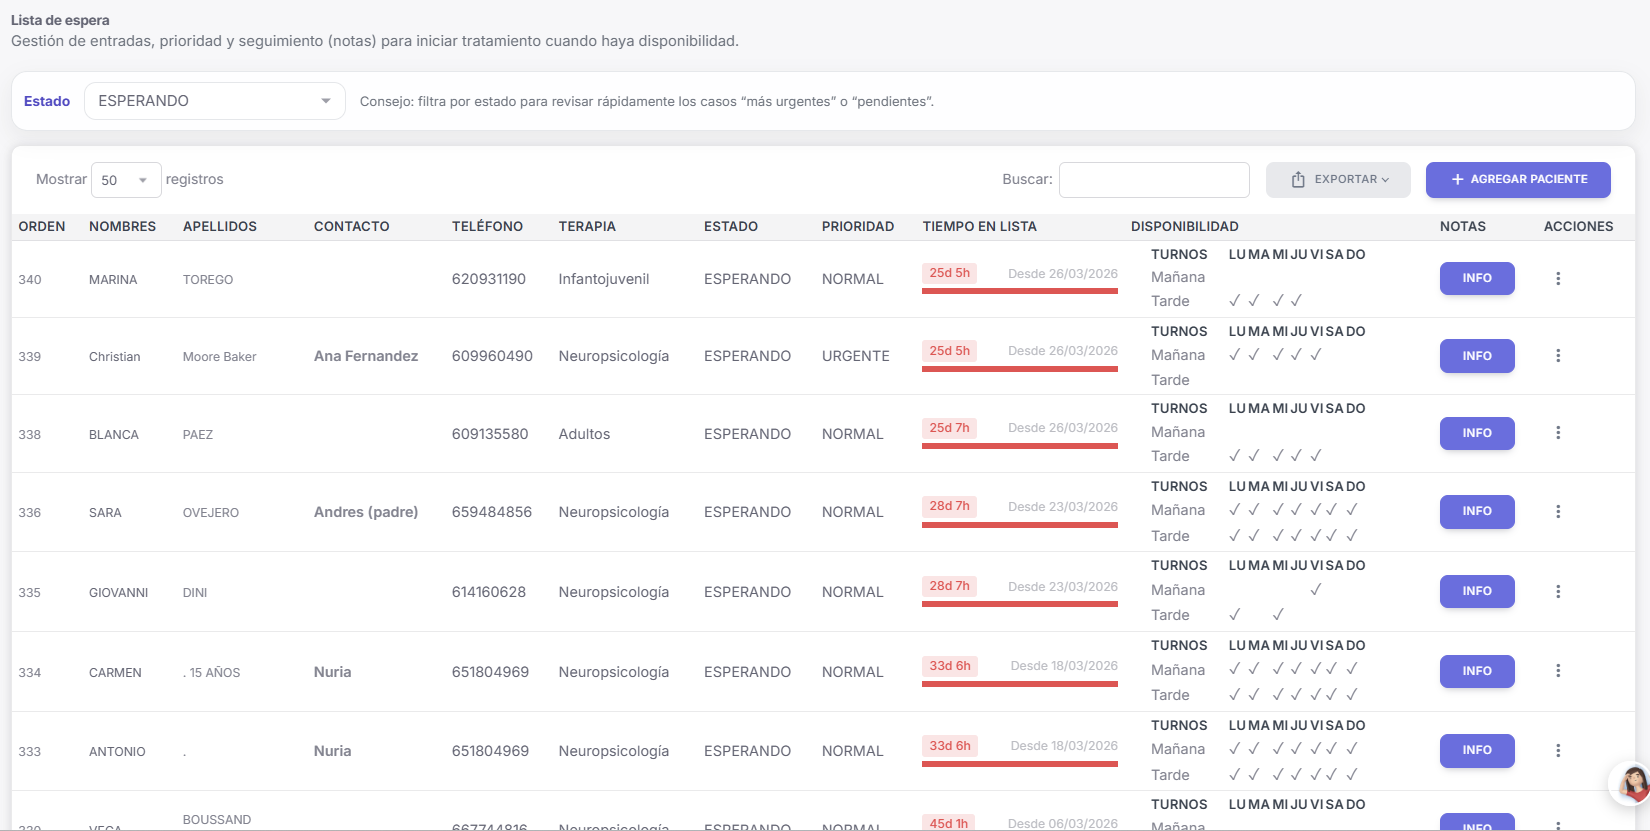The height and width of the screenshot is (831, 1650).
Task: Open actions menu for CARMEN row
Action: click(x=1557, y=671)
